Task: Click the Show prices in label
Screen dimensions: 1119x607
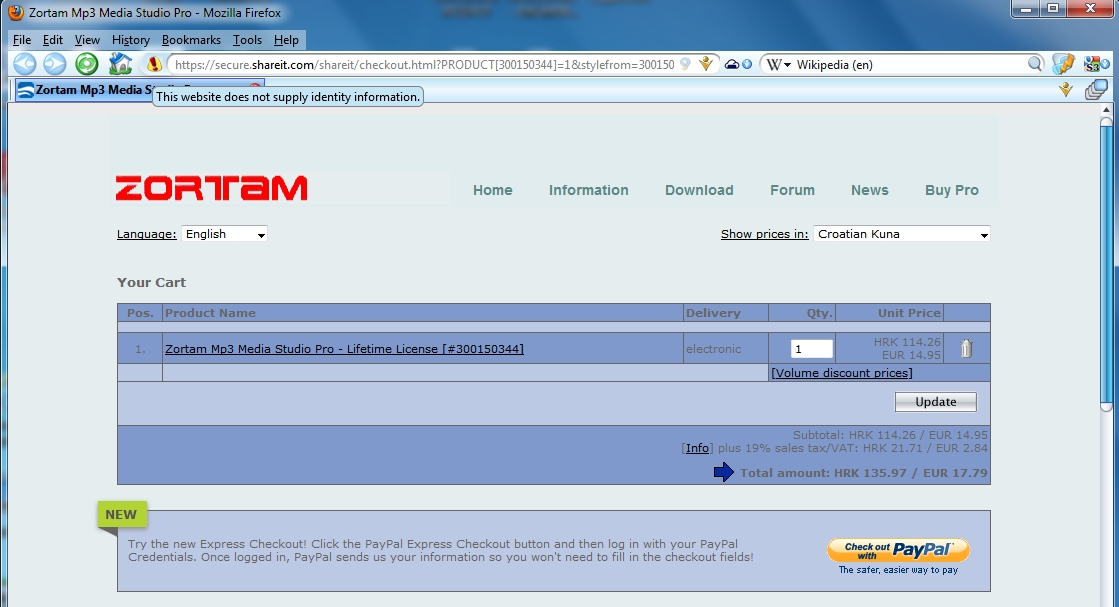Action: pos(764,234)
